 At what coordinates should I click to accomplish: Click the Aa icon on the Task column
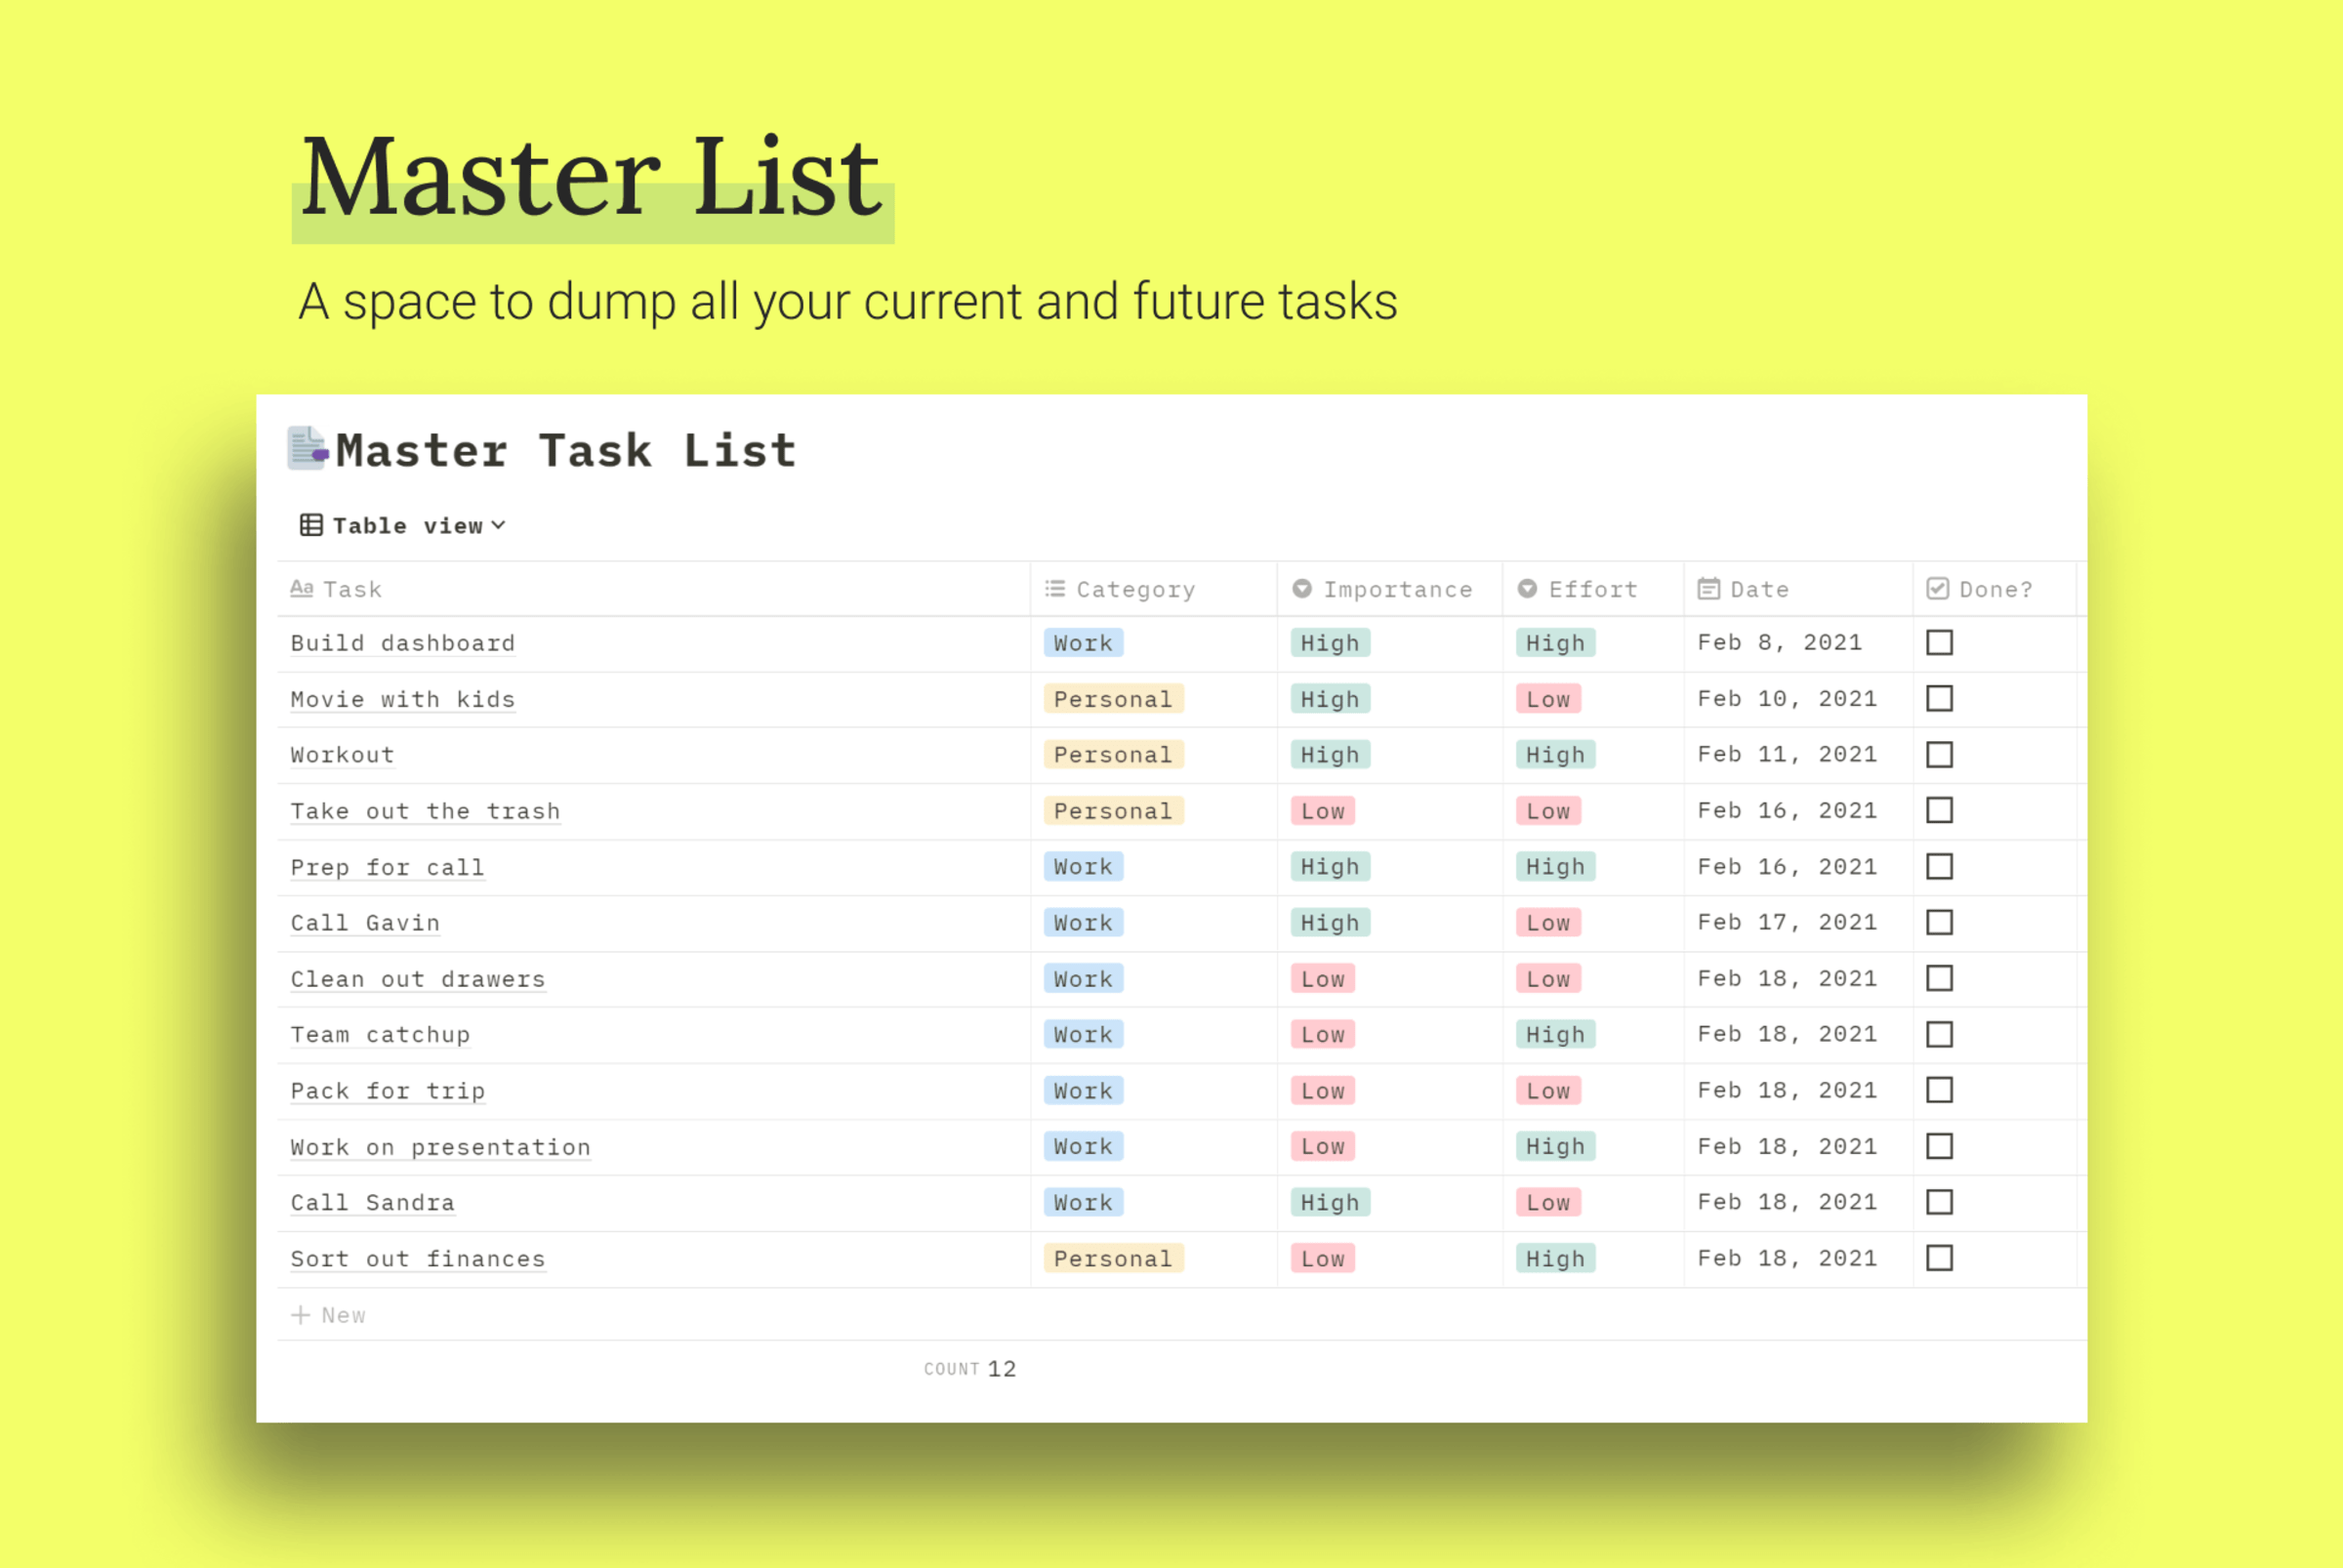click(x=303, y=588)
